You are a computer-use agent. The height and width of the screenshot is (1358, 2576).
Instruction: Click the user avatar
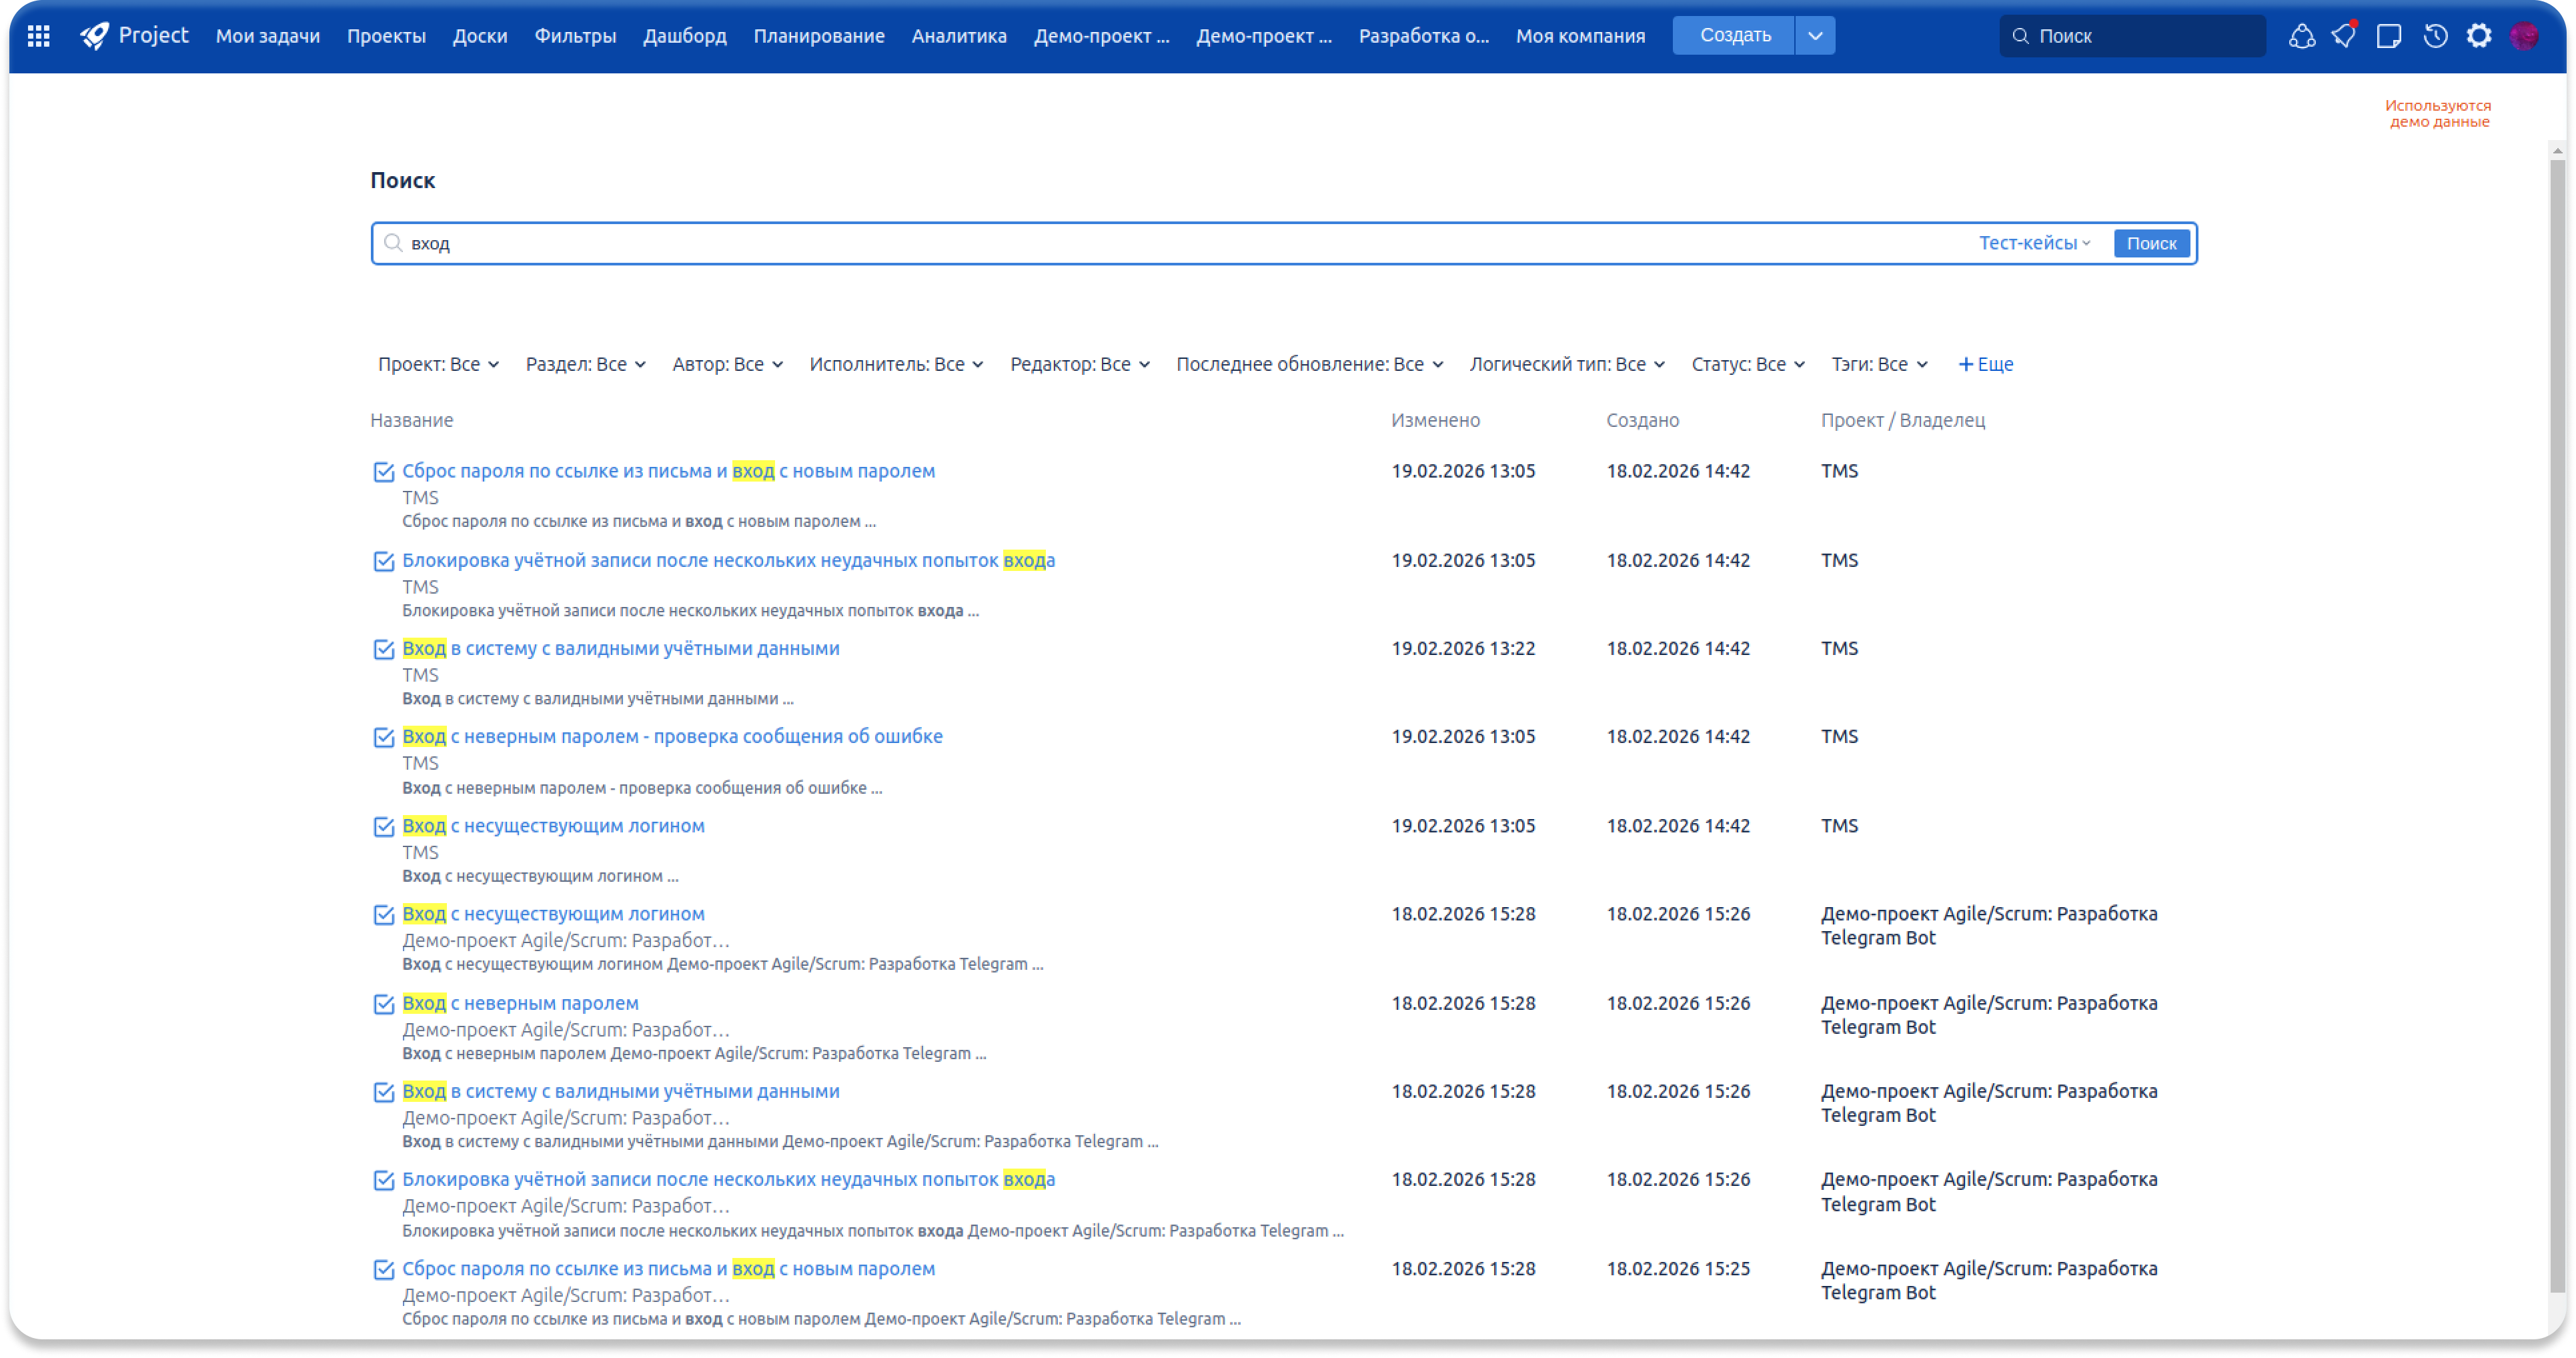[2524, 36]
